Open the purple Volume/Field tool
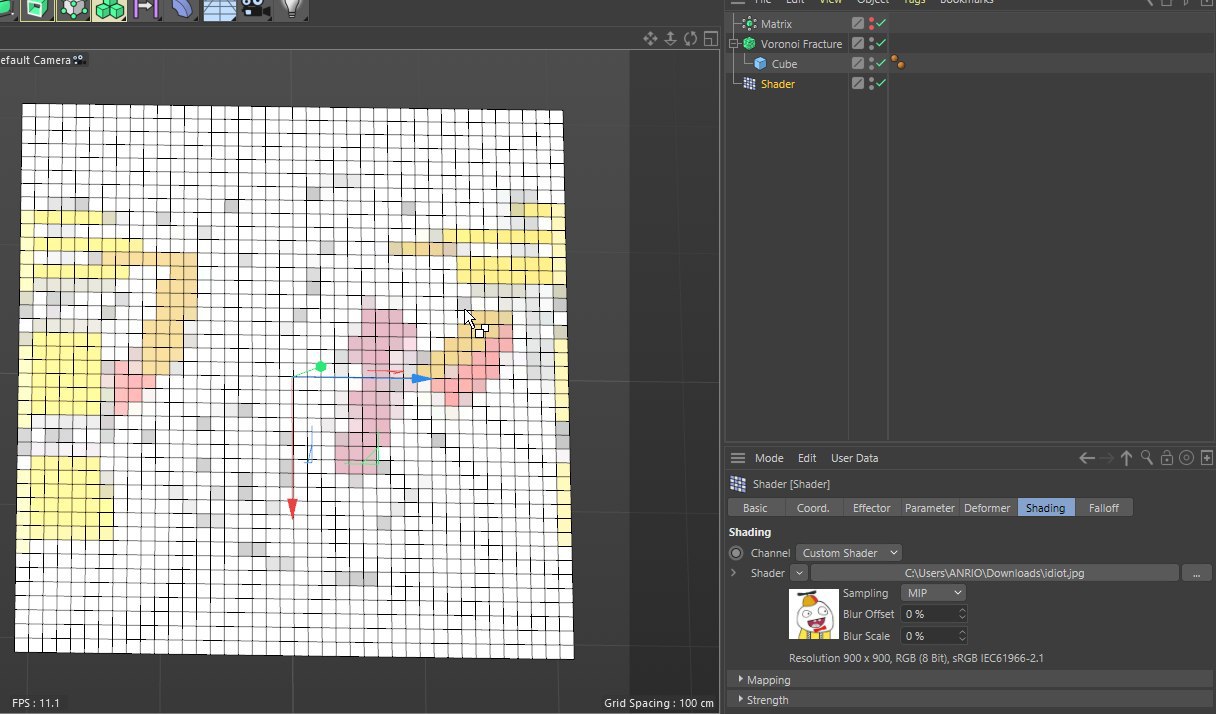The height and width of the screenshot is (714, 1216). 145,9
